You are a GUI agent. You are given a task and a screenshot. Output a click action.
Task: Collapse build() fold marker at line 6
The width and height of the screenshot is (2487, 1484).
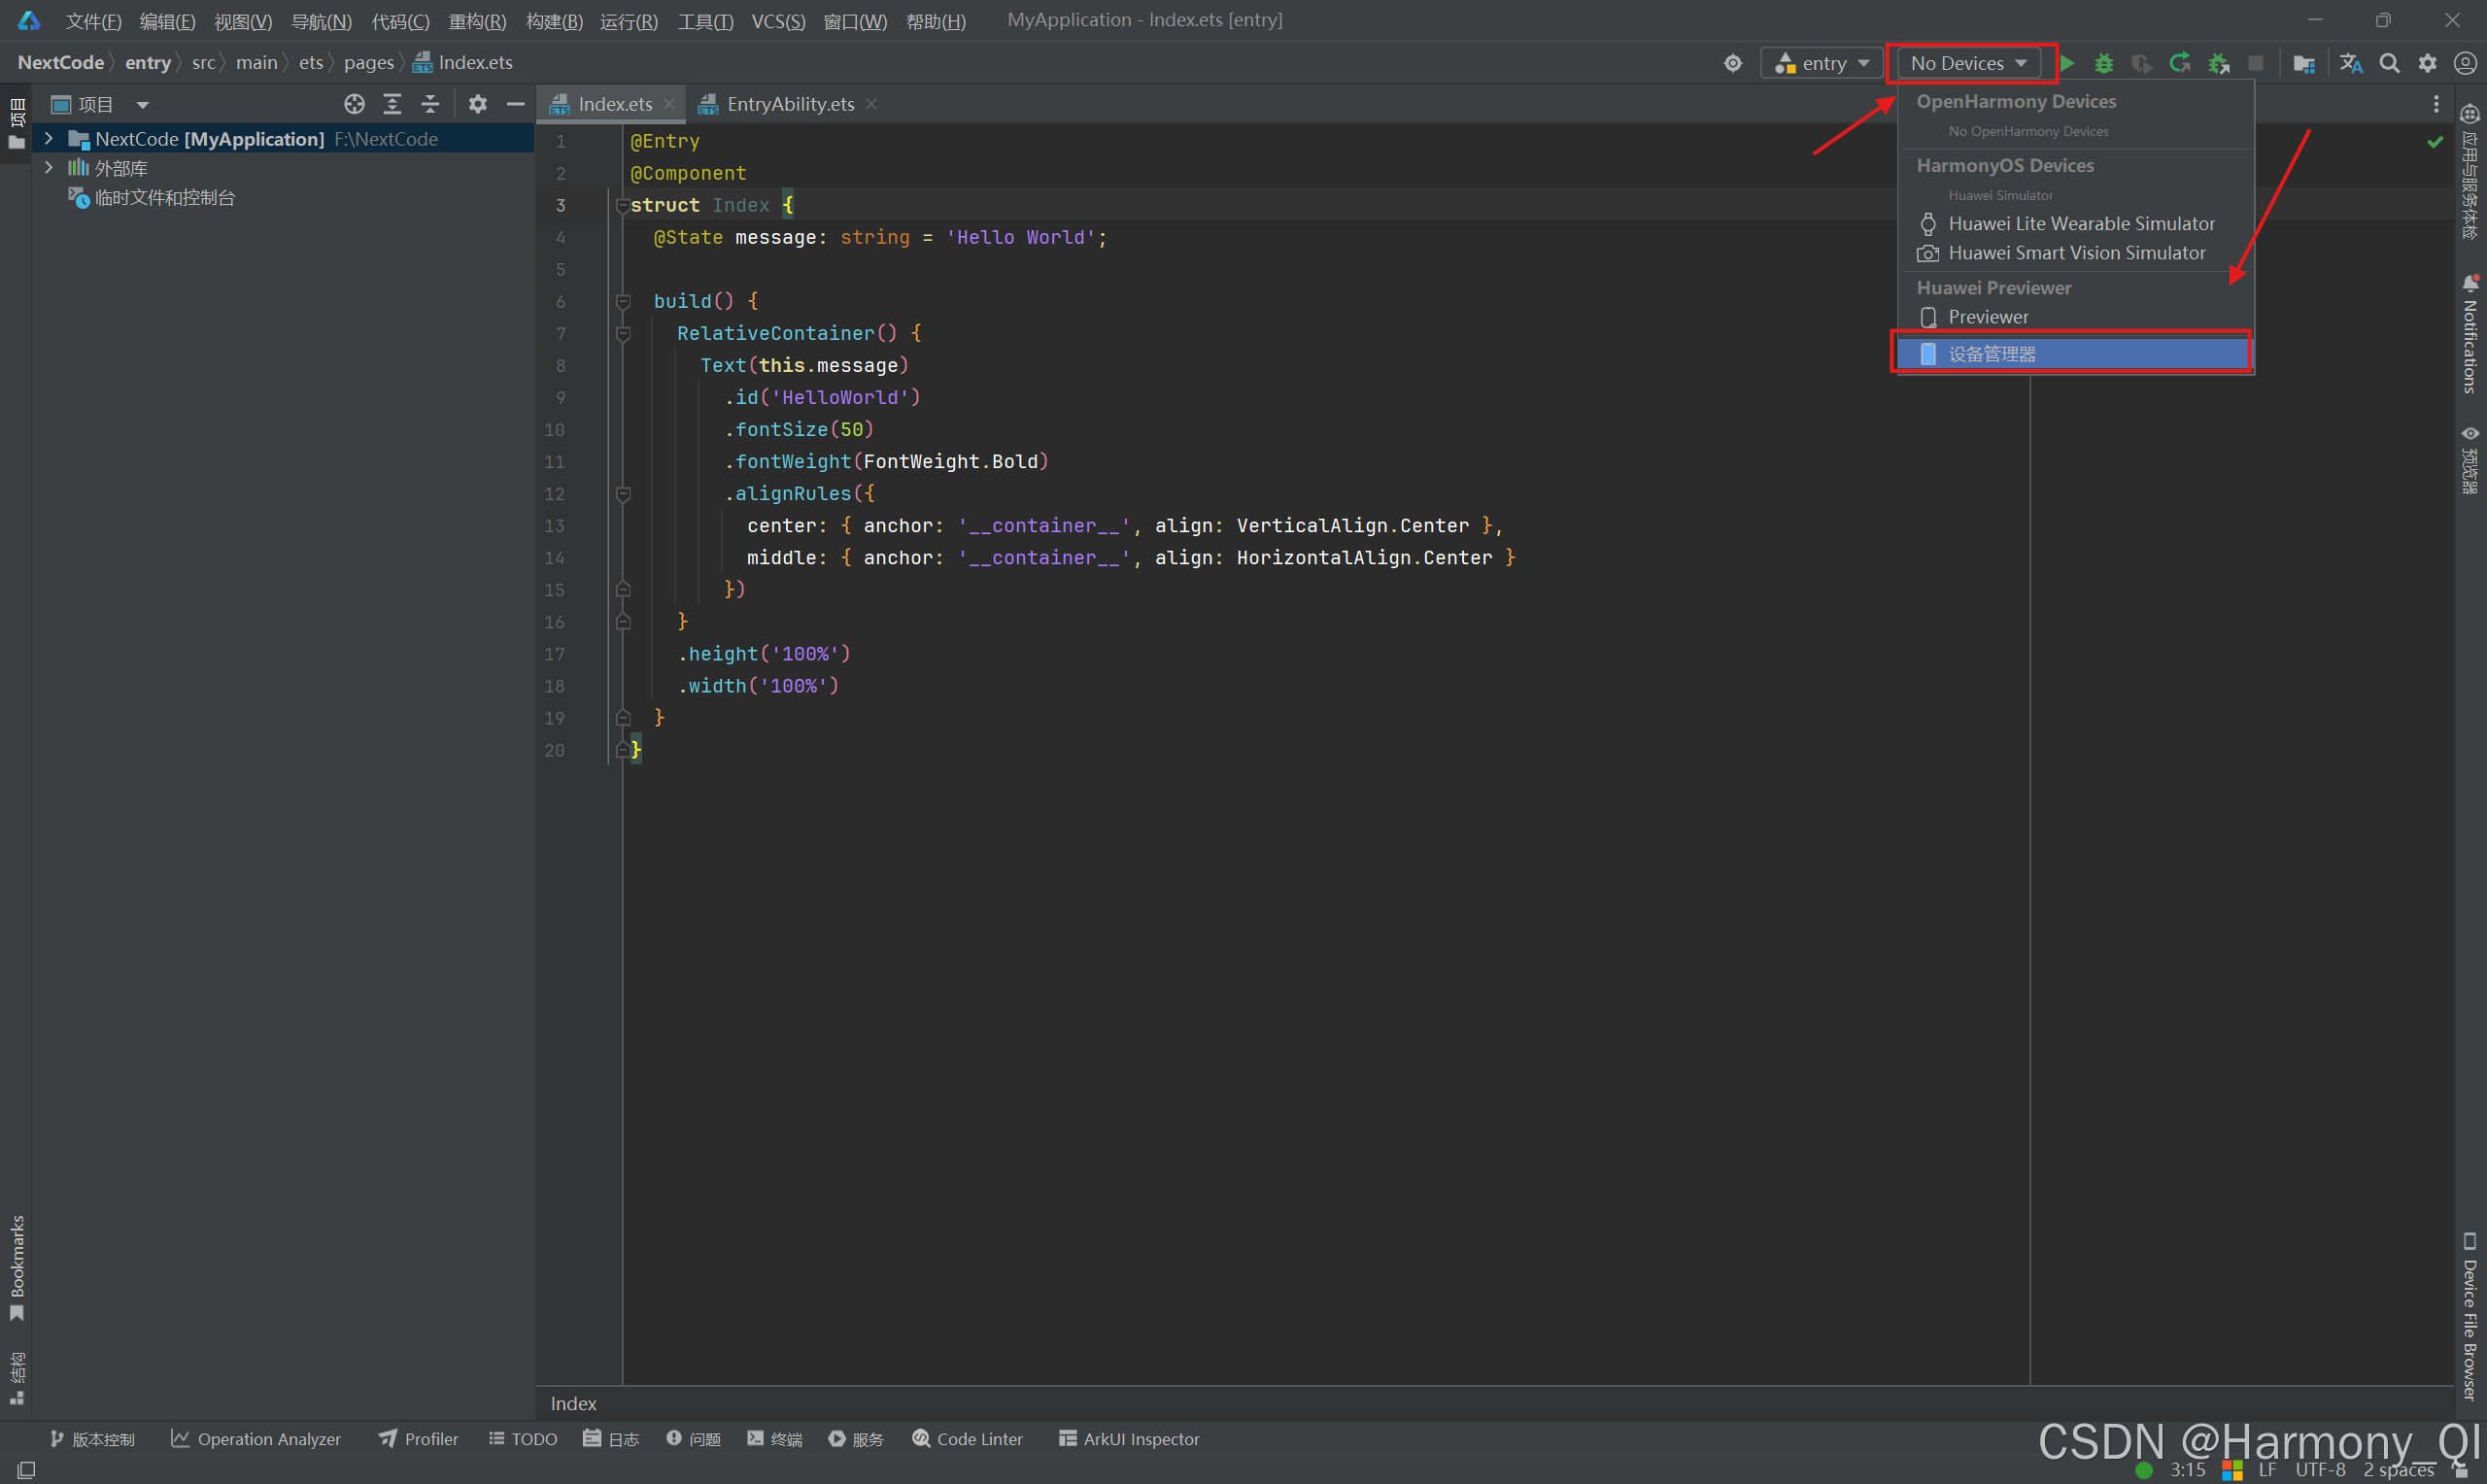pyautogui.click(x=623, y=302)
